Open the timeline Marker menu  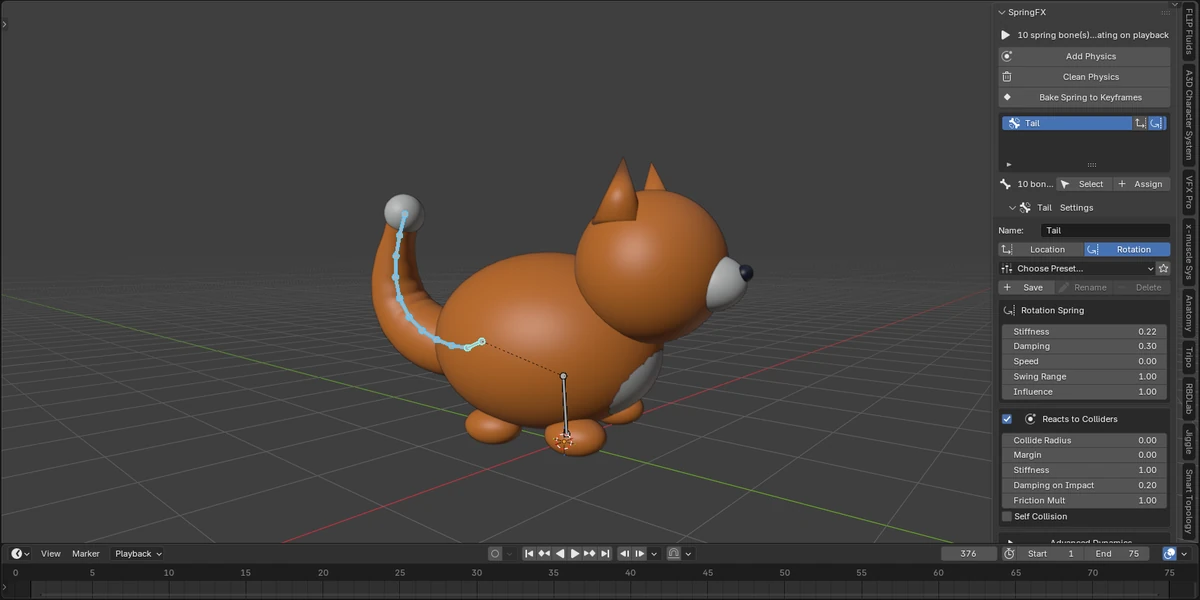pos(86,553)
